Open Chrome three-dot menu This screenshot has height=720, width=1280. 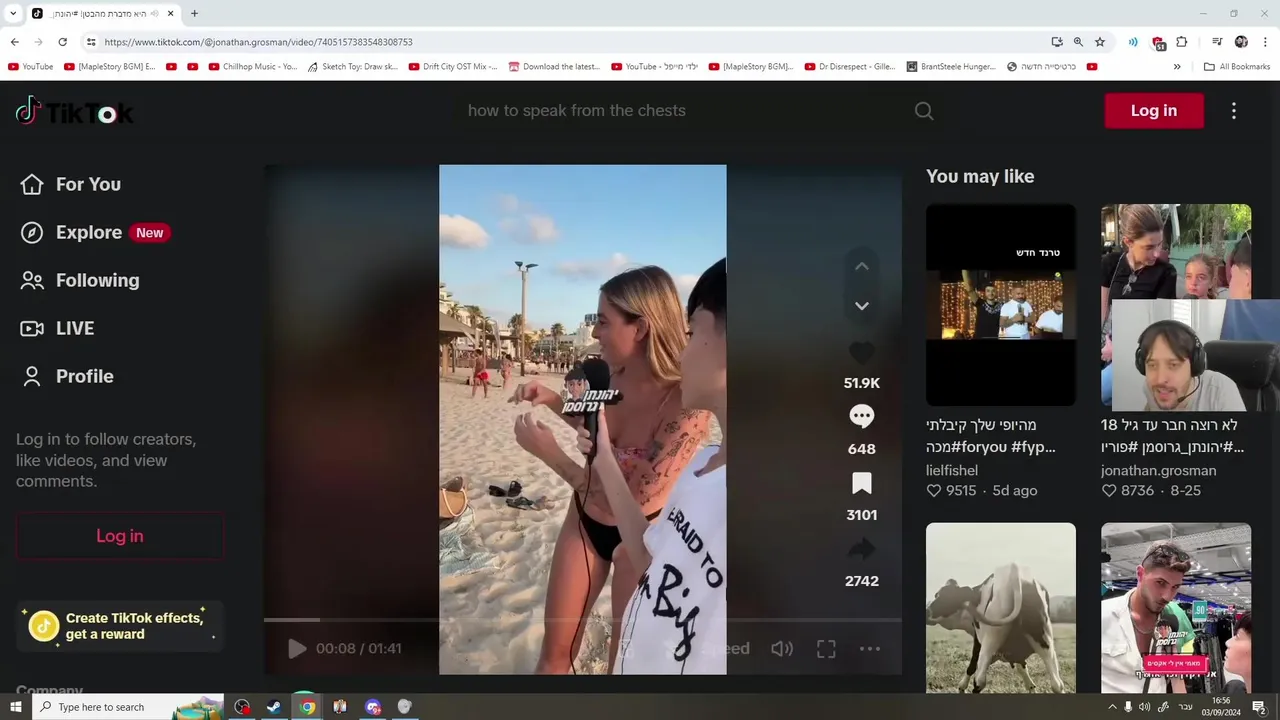(x=1266, y=42)
